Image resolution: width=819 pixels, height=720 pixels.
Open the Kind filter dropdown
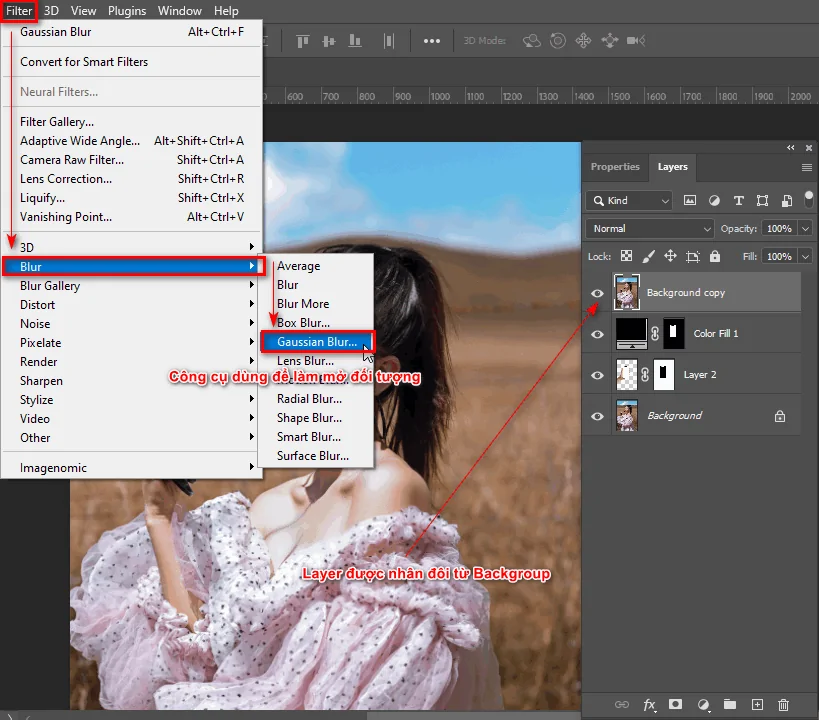point(630,200)
